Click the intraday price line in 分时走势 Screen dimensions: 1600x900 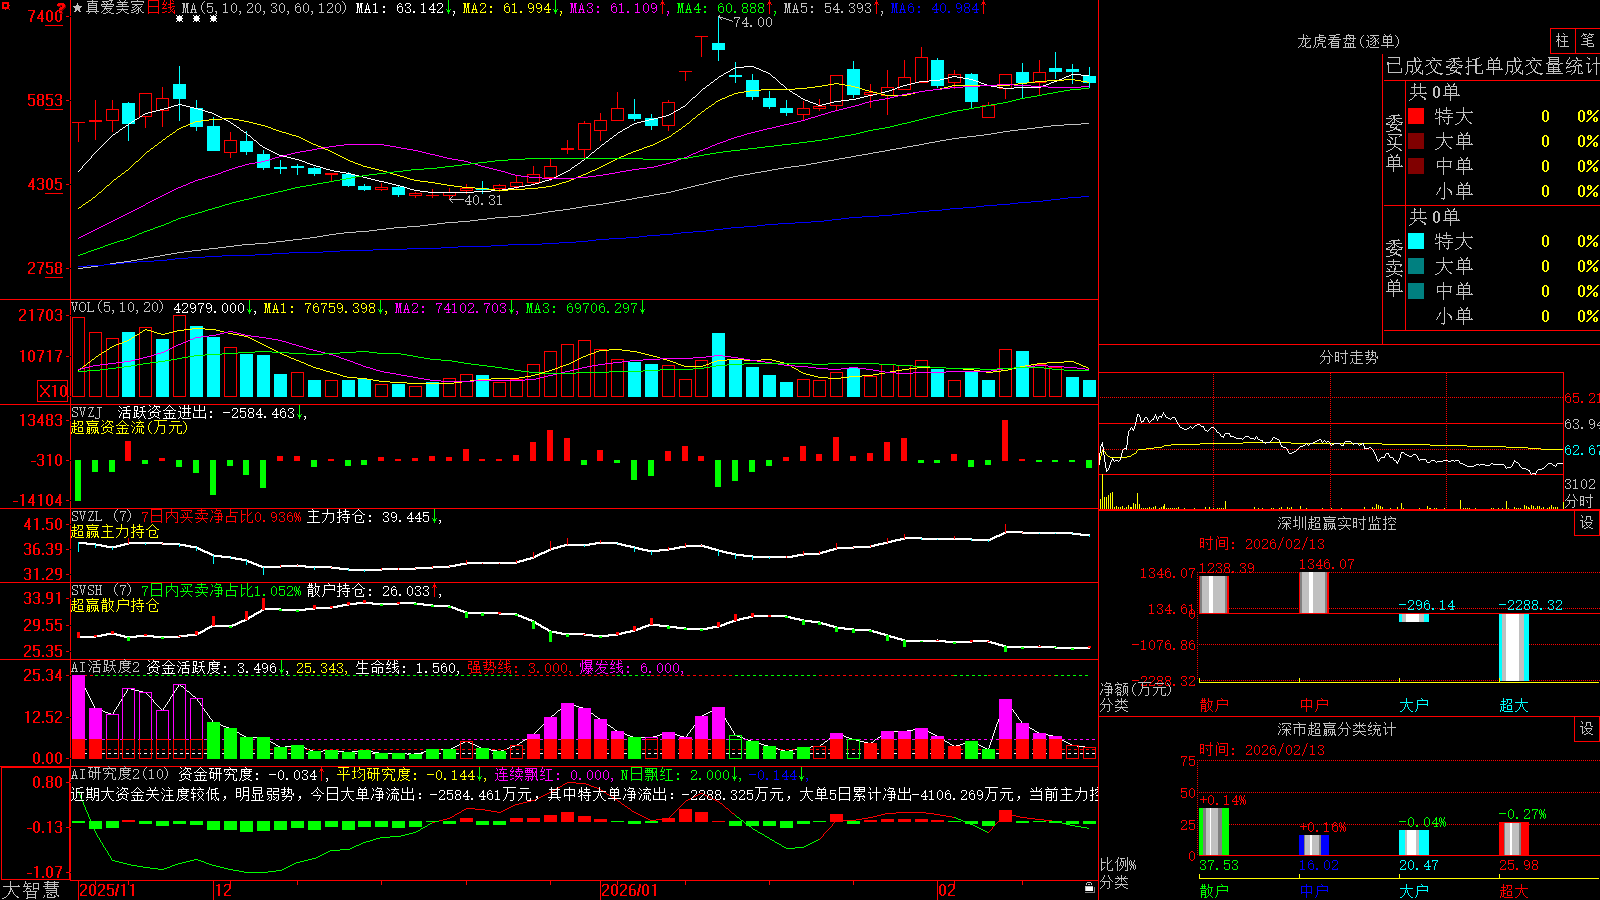coord(1330,440)
